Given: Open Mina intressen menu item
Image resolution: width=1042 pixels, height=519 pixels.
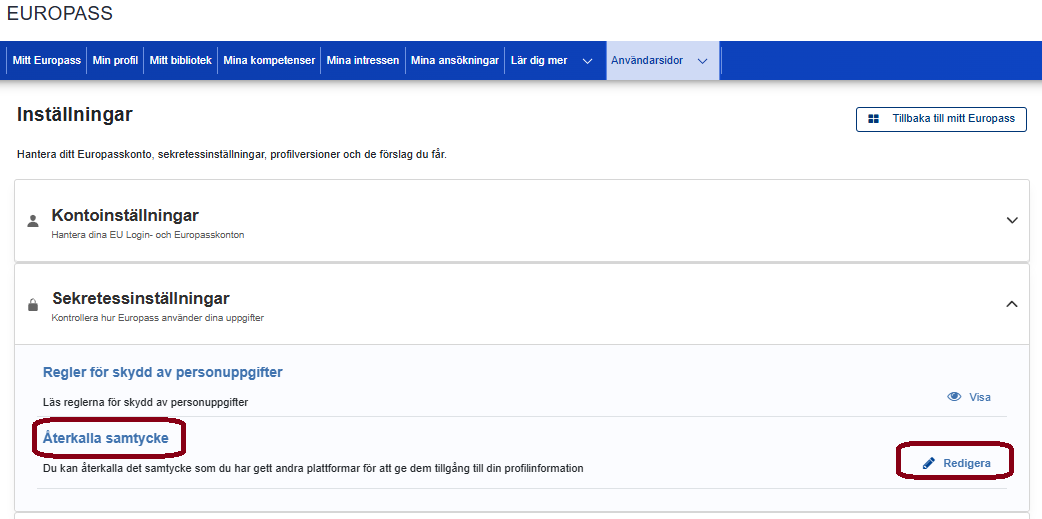Looking at the screenshot, I should pyautogui.click(x=363, y=61).
